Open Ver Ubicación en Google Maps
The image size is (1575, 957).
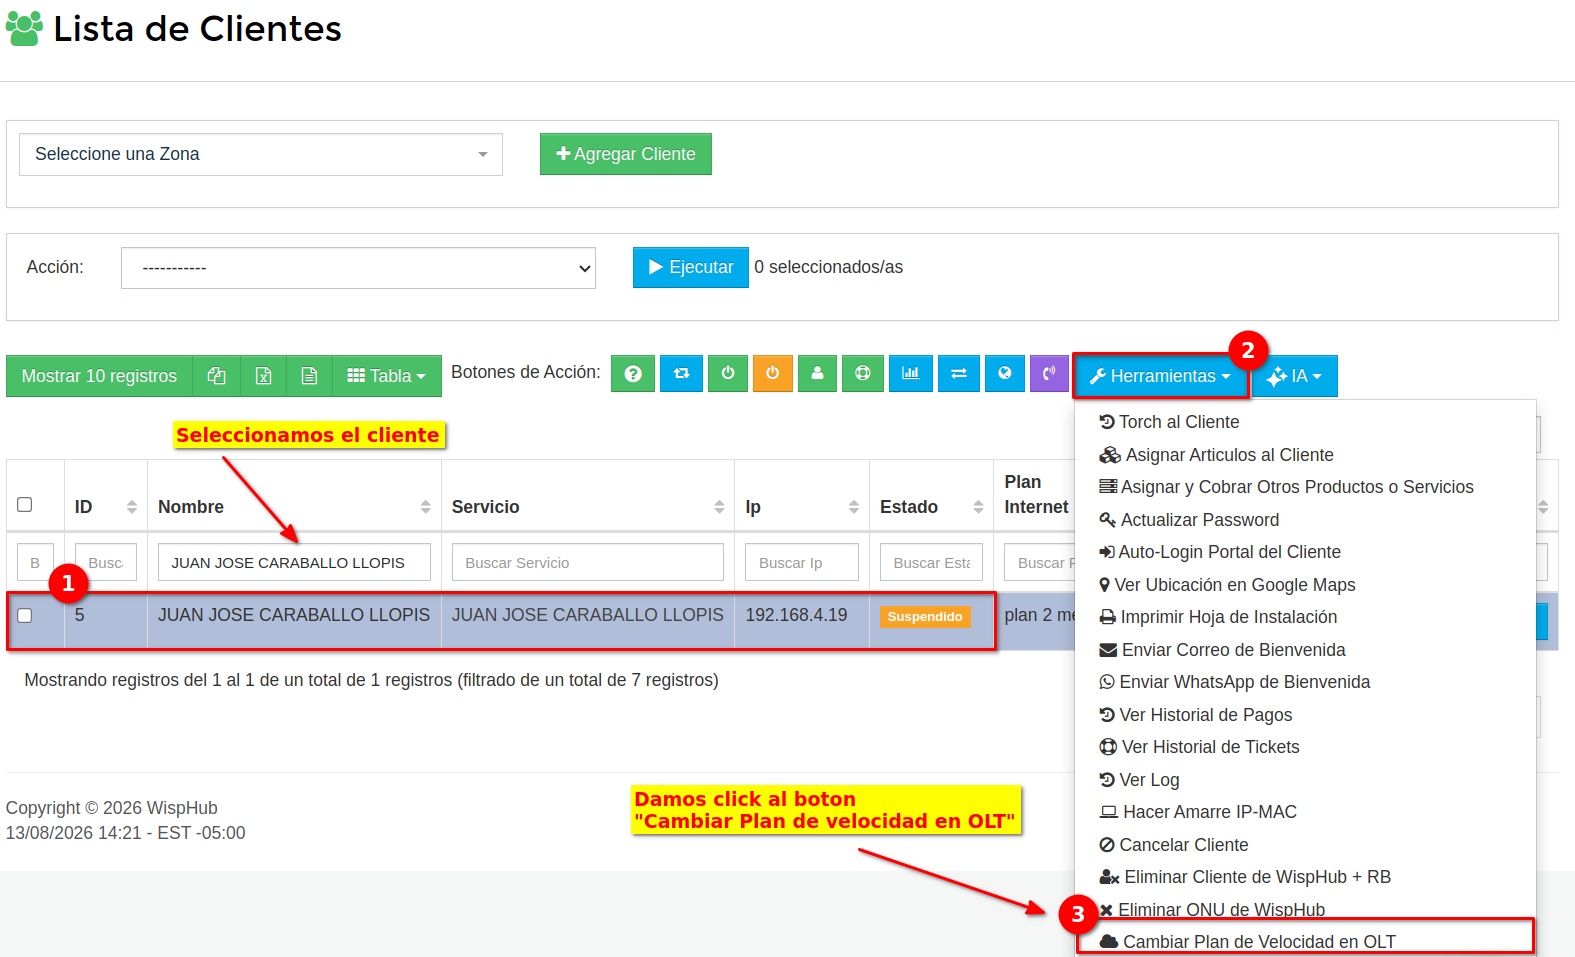tap(1227, 585)
